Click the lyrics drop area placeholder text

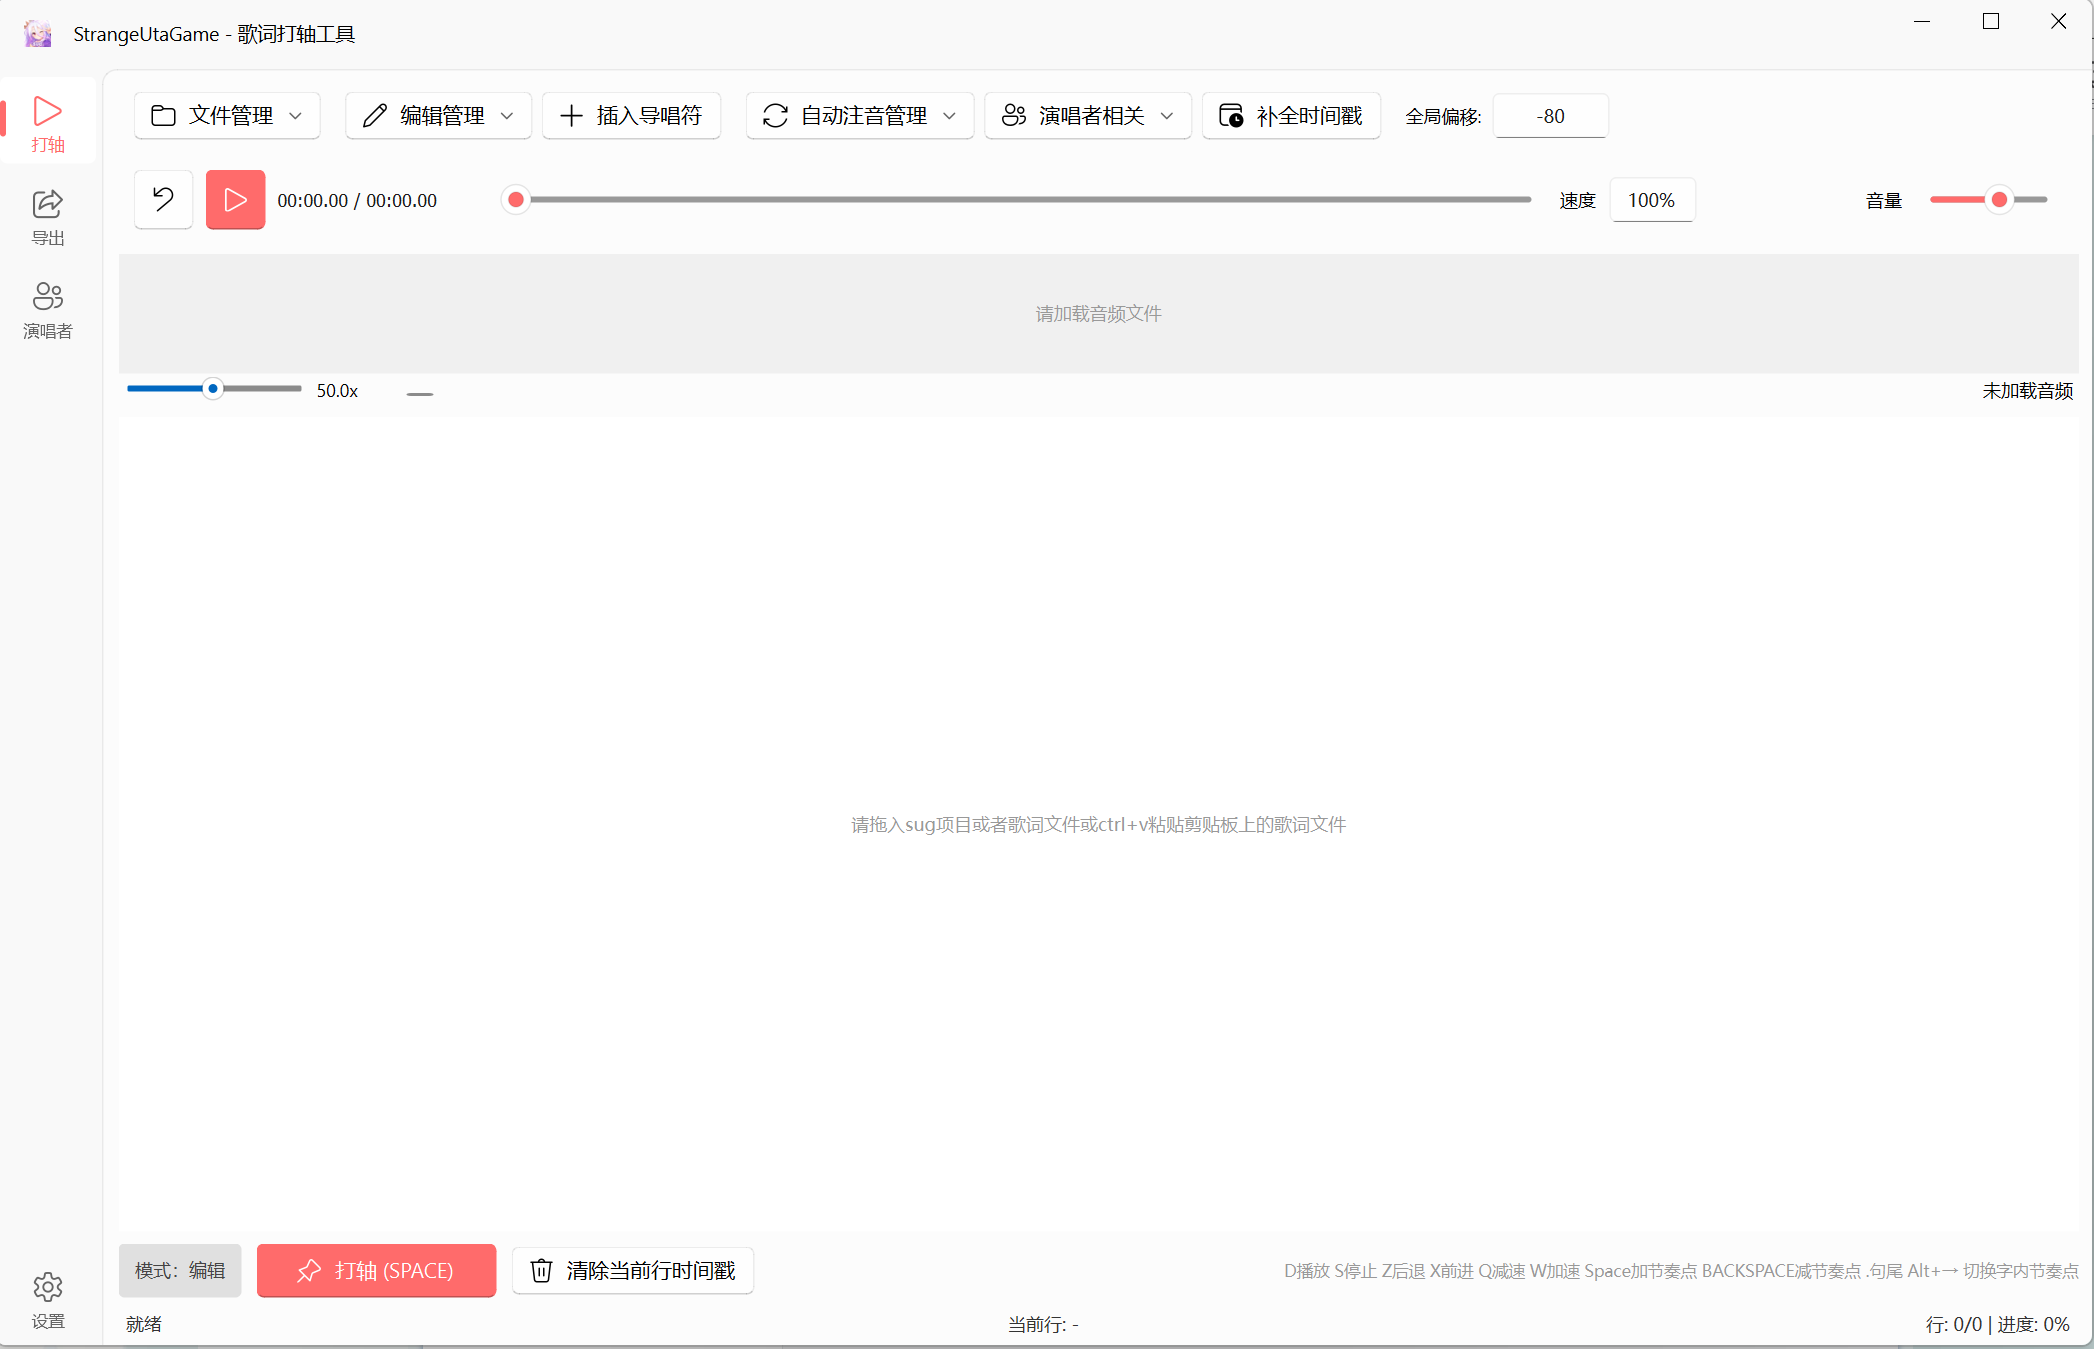click(1098, 825)
